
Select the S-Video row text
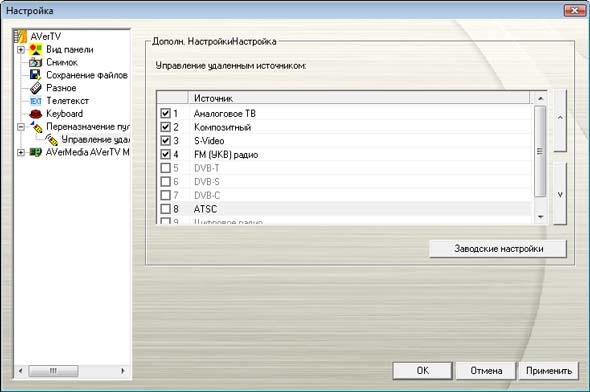pos(209,141)
